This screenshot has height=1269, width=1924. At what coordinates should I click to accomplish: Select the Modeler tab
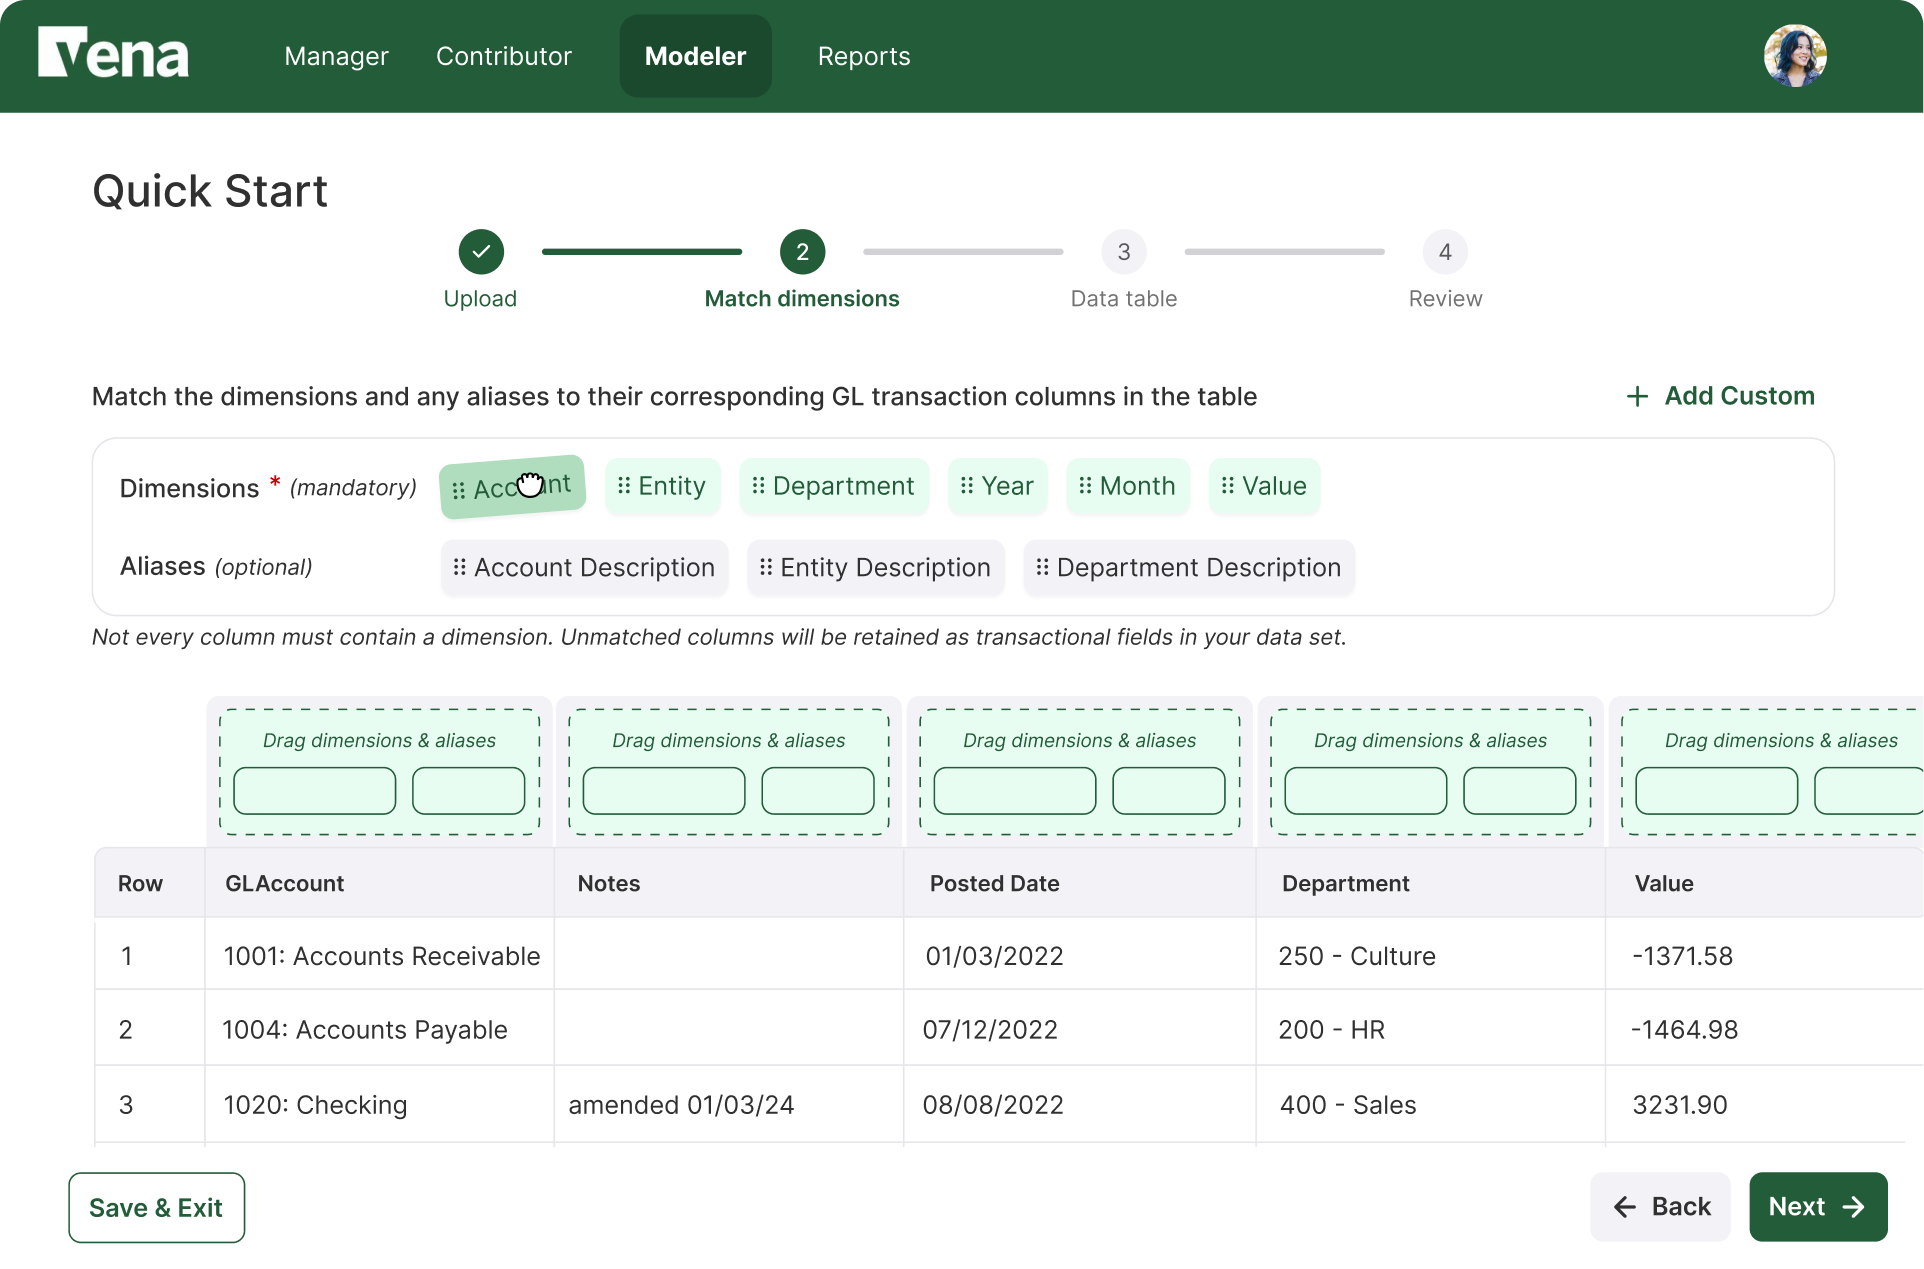pyautogui.click(x=696, y=56)
